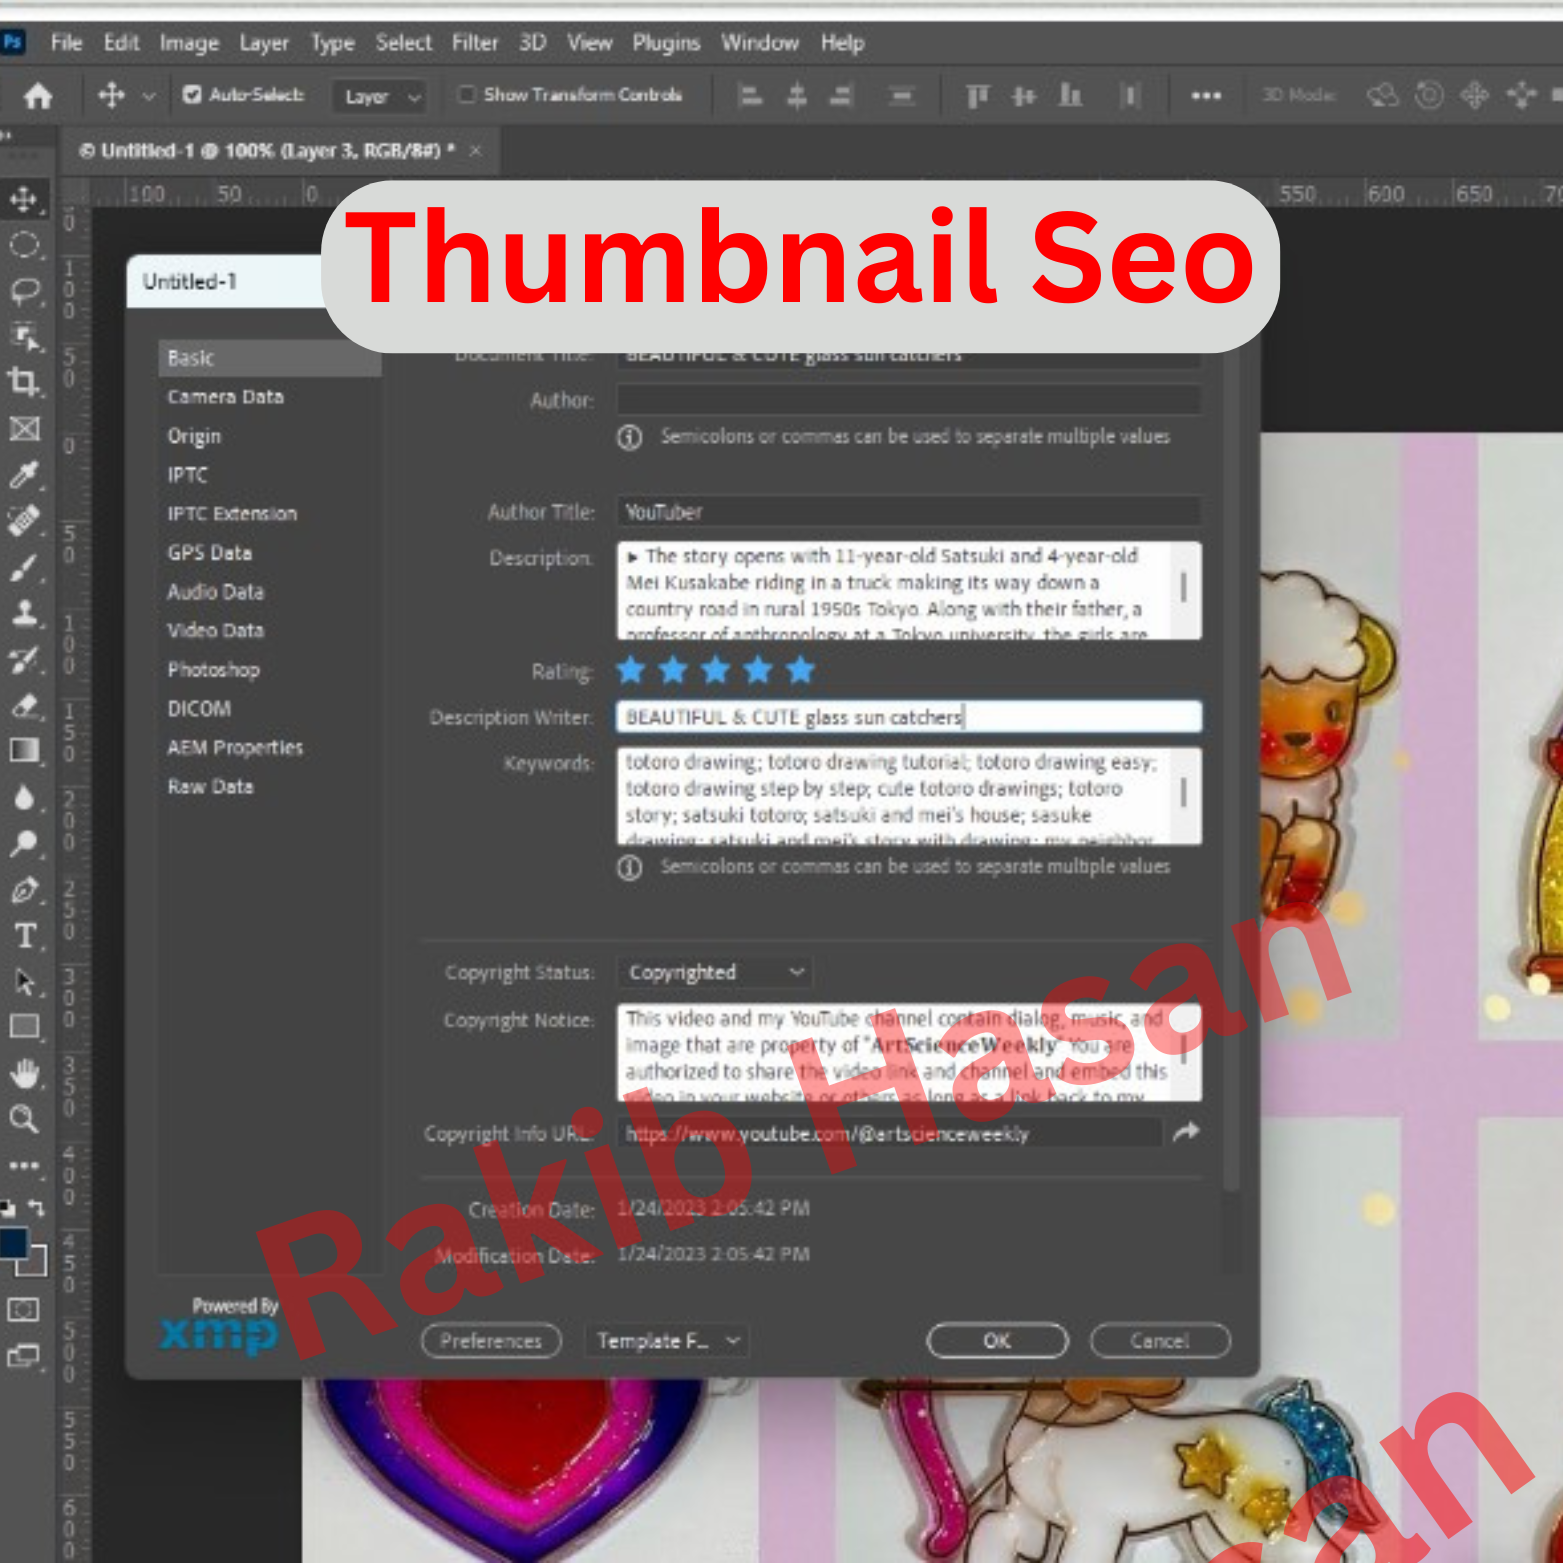The image size is (1563, 1563).
Task: Click the Keywords text area
Action: (x=909, y=796)
